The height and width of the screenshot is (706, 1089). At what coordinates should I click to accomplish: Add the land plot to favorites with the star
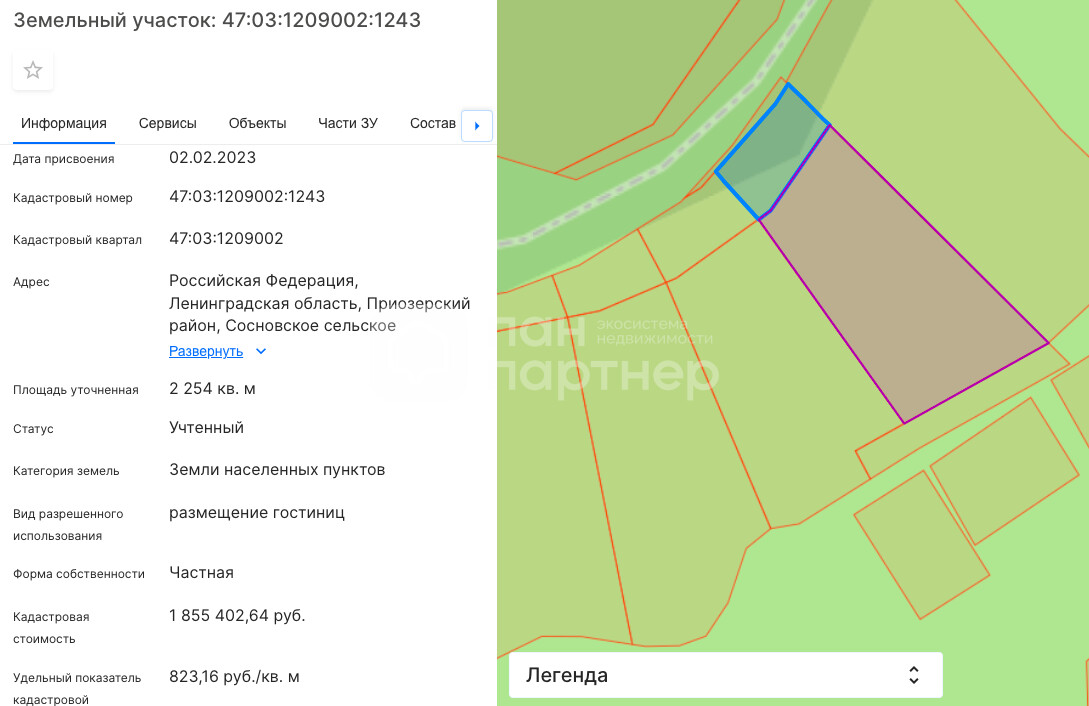point(33,70)
